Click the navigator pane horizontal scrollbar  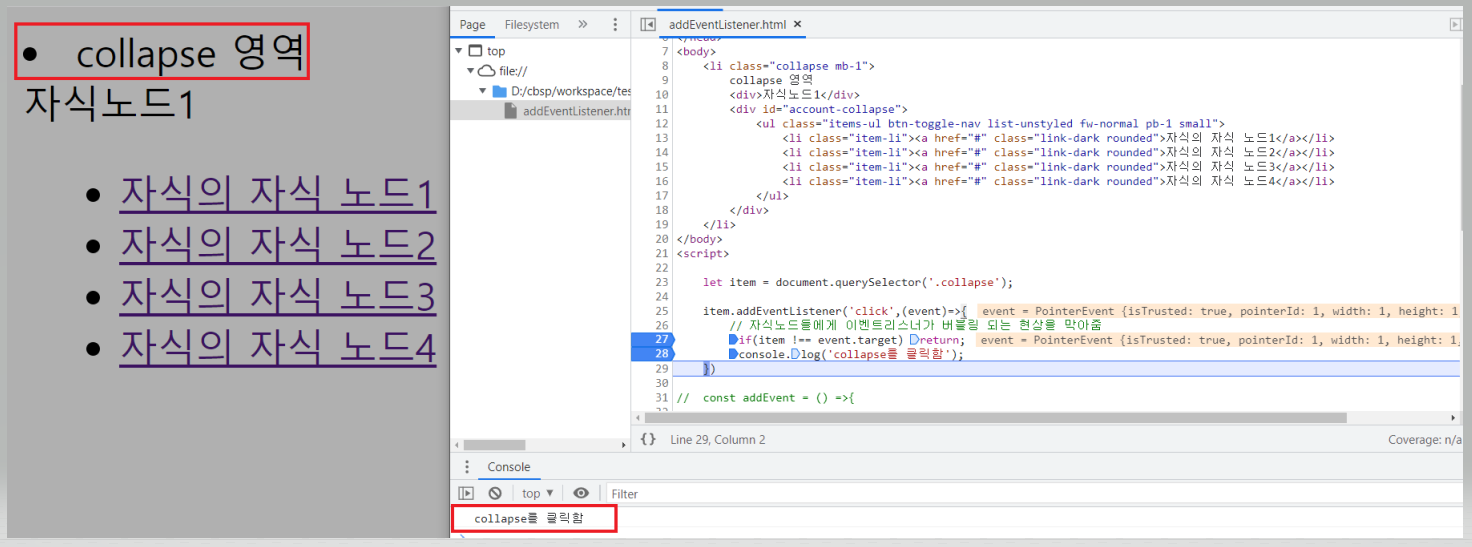[x=495, y=445]
